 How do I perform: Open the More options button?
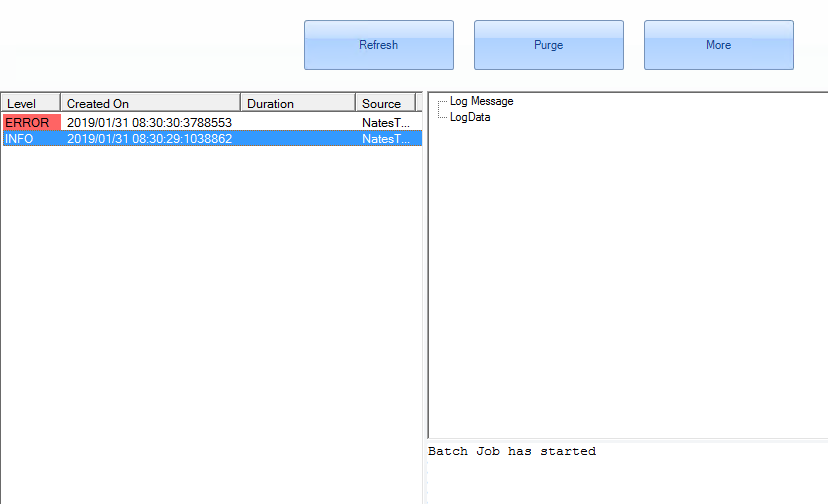[719, 45]
